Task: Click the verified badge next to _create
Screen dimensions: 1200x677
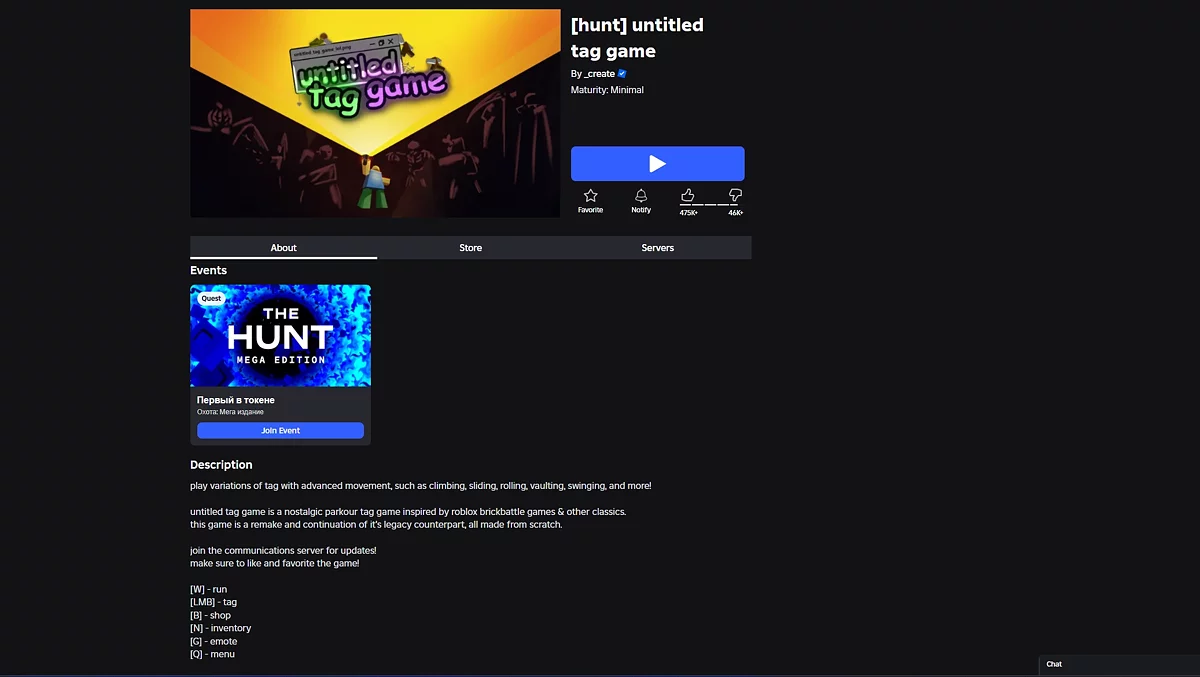Action: pyautogui.click(x=622, y=73)
